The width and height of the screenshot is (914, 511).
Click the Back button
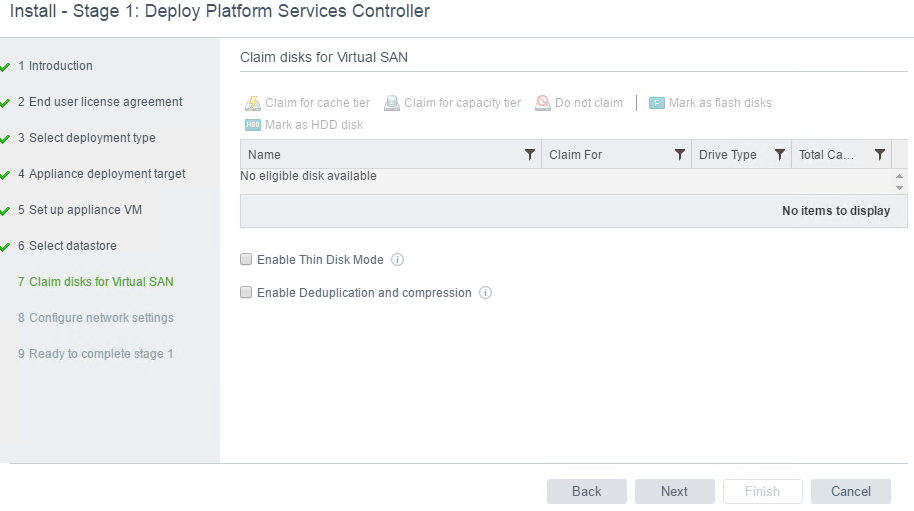click(x=586, y=491)
